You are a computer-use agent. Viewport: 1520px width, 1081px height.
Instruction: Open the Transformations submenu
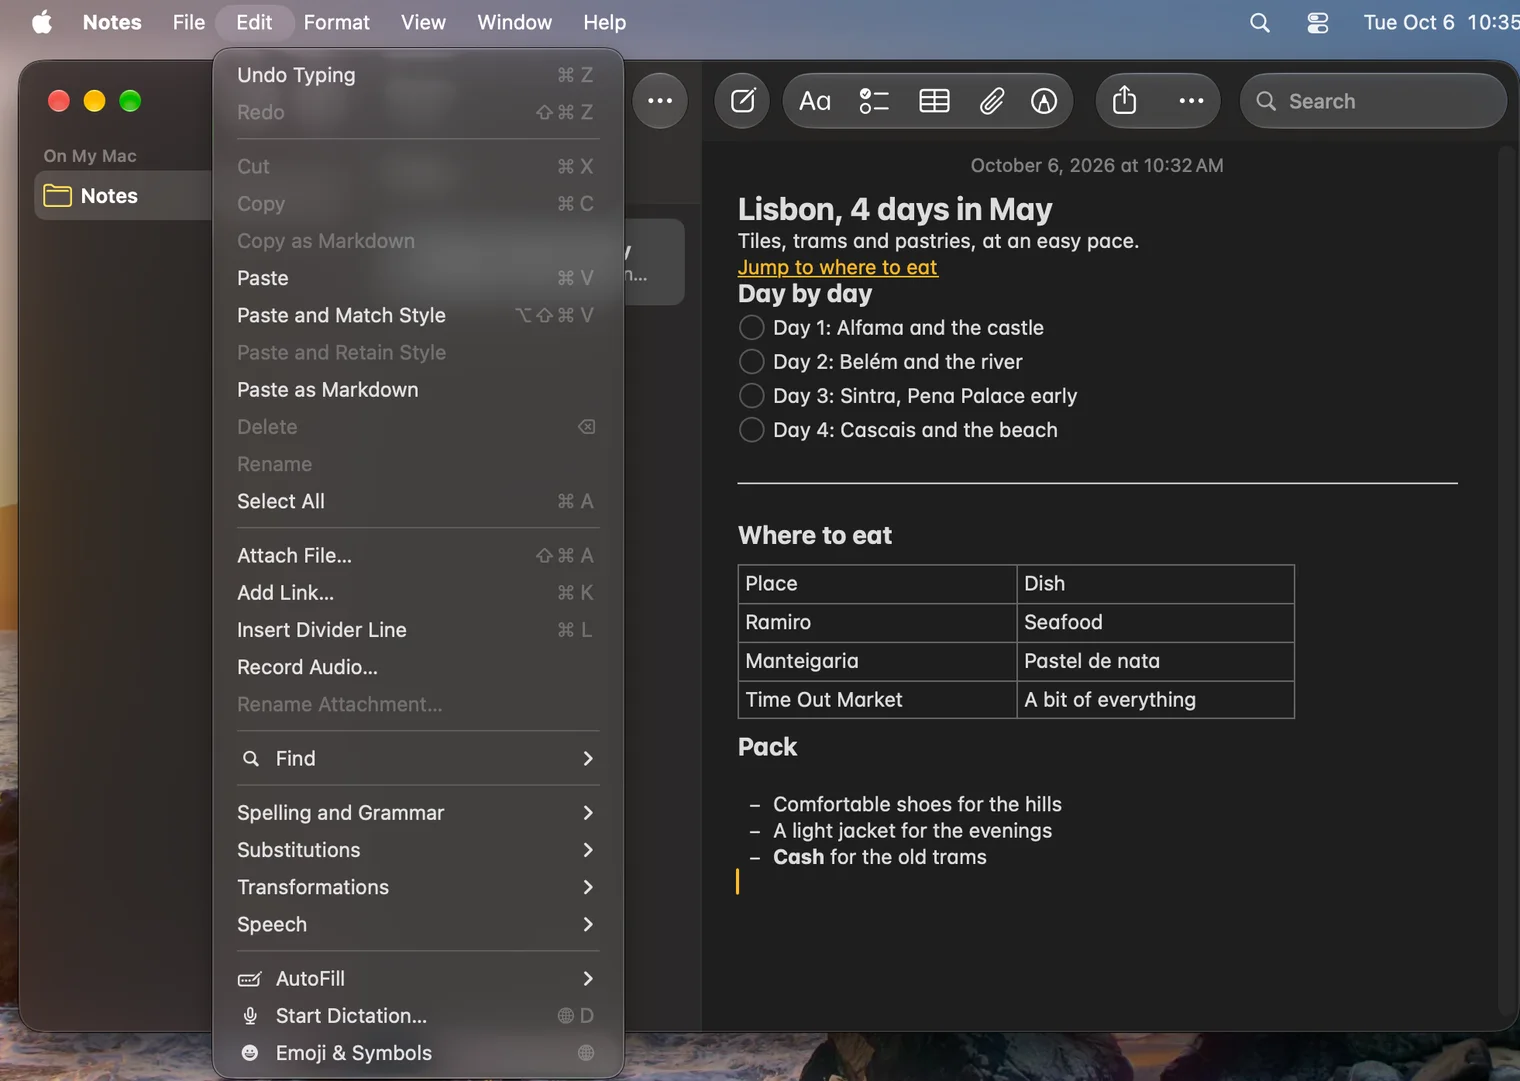pos(418,887)
